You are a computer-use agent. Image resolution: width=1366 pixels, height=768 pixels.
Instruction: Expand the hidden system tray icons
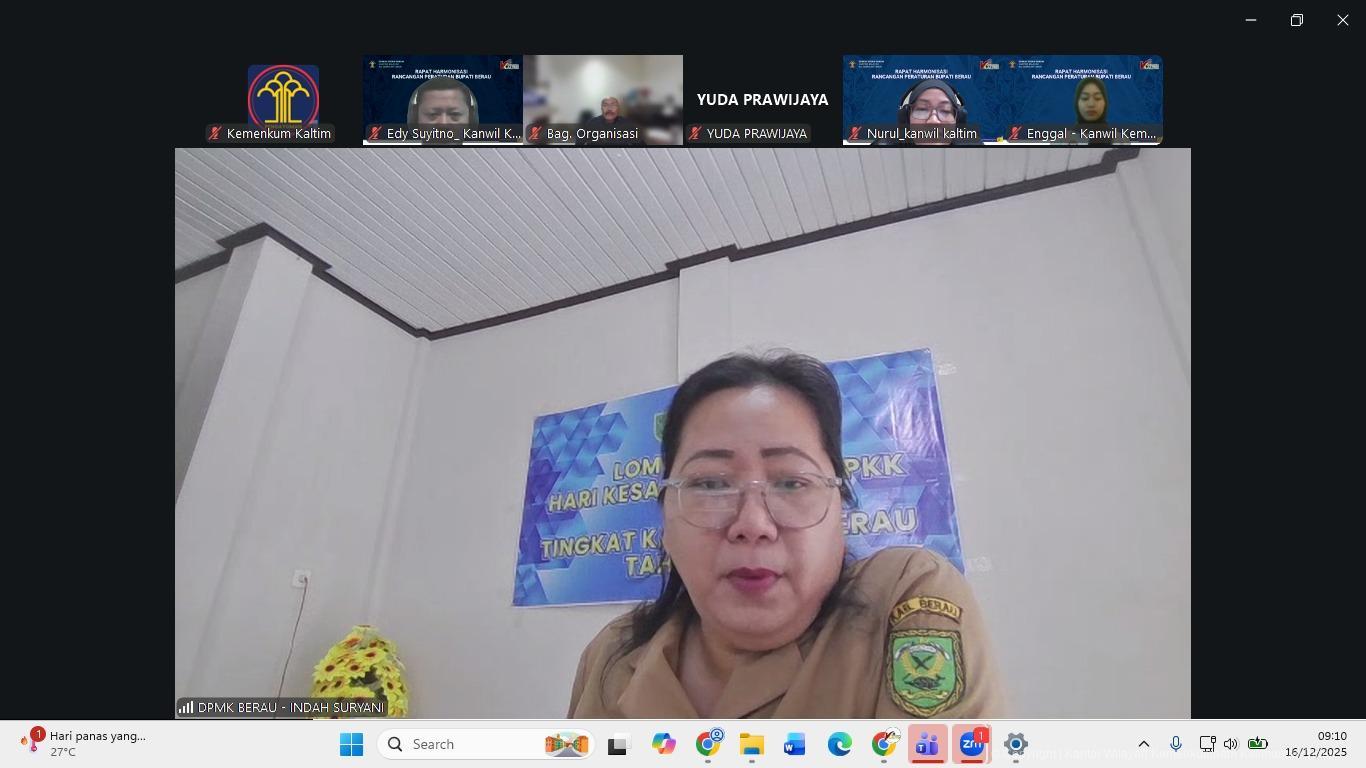[x=1144, y=744]
